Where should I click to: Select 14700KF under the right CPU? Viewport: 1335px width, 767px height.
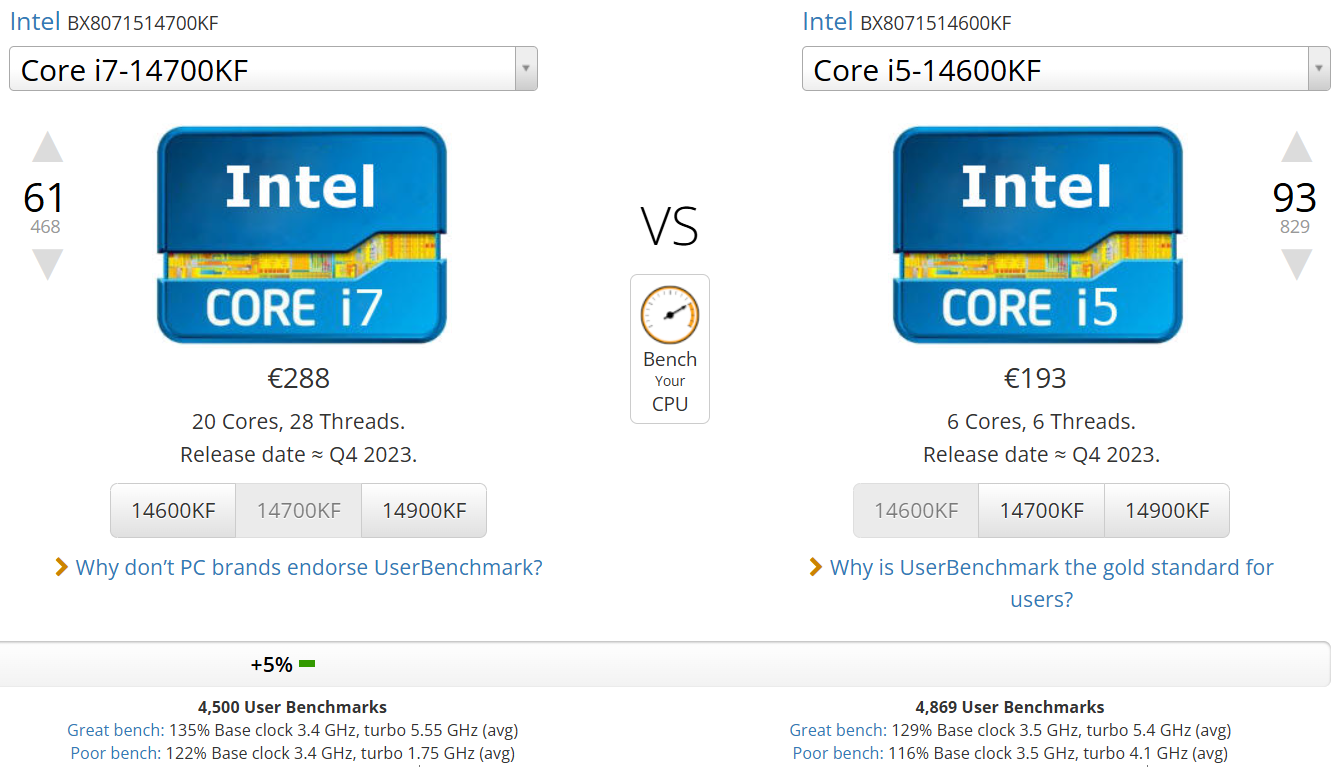(x=1041, y=511)
